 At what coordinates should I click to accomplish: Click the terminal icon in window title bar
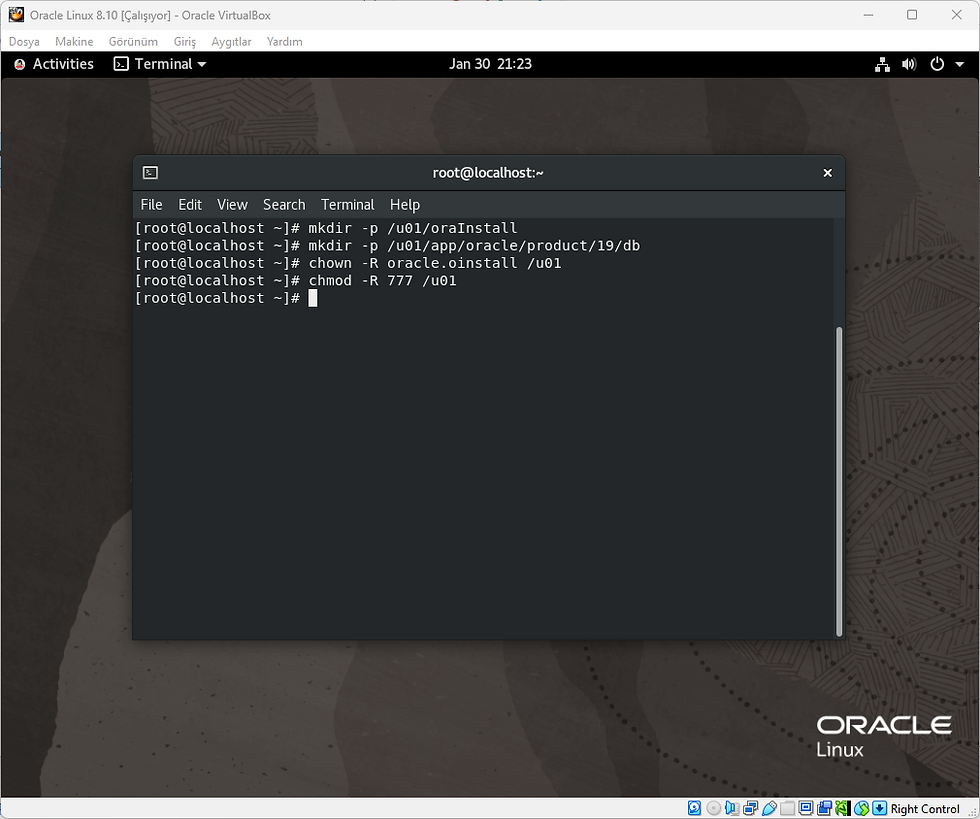(x=150, y=173)
